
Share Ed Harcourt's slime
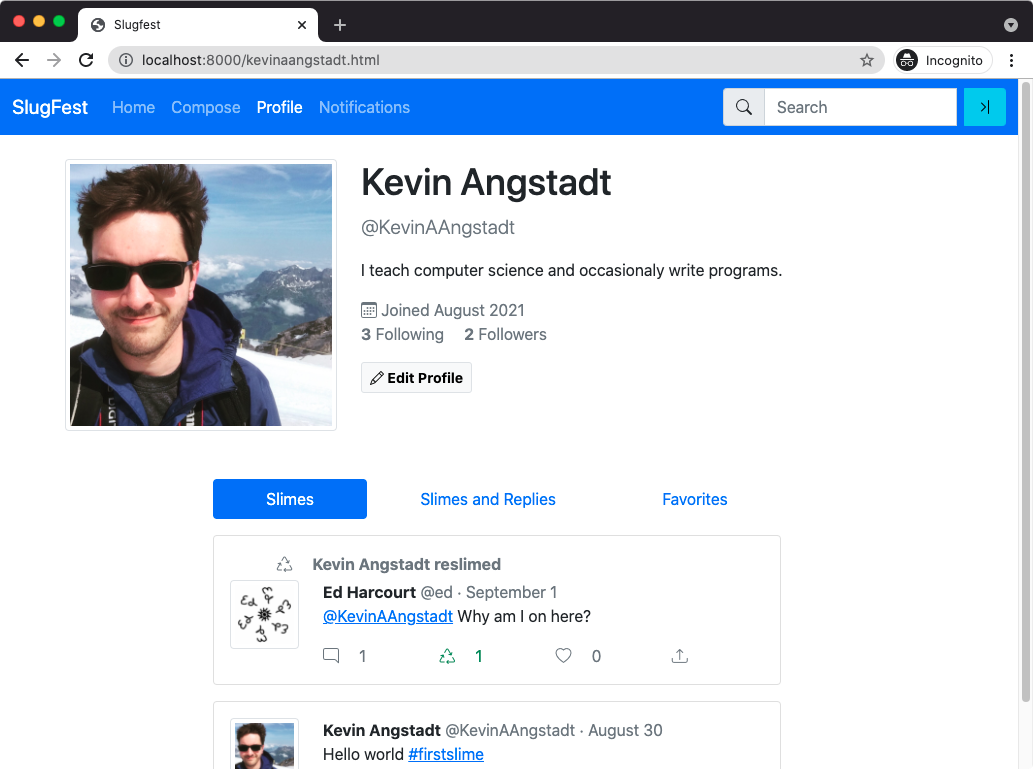tap(679, 655)
